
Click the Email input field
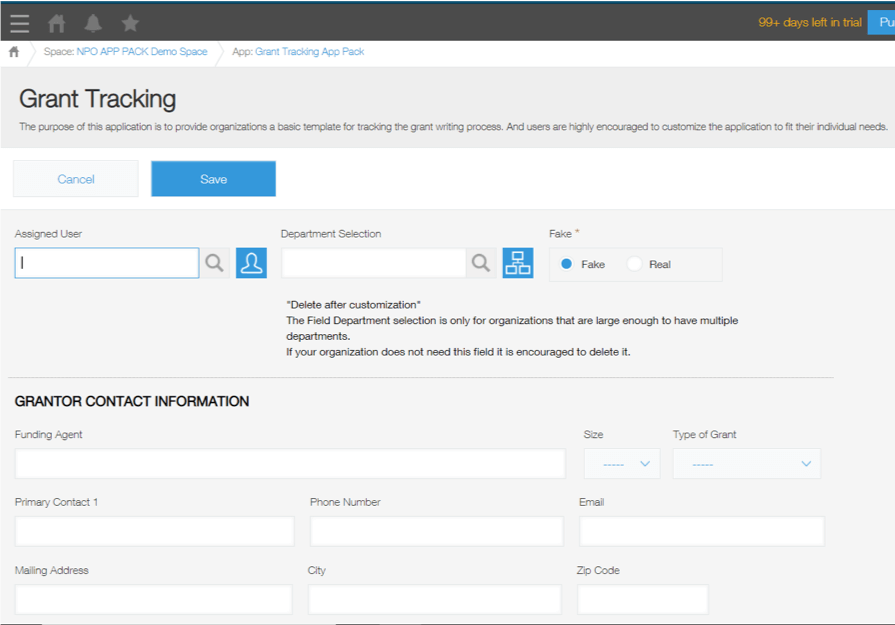coord(702,531)
